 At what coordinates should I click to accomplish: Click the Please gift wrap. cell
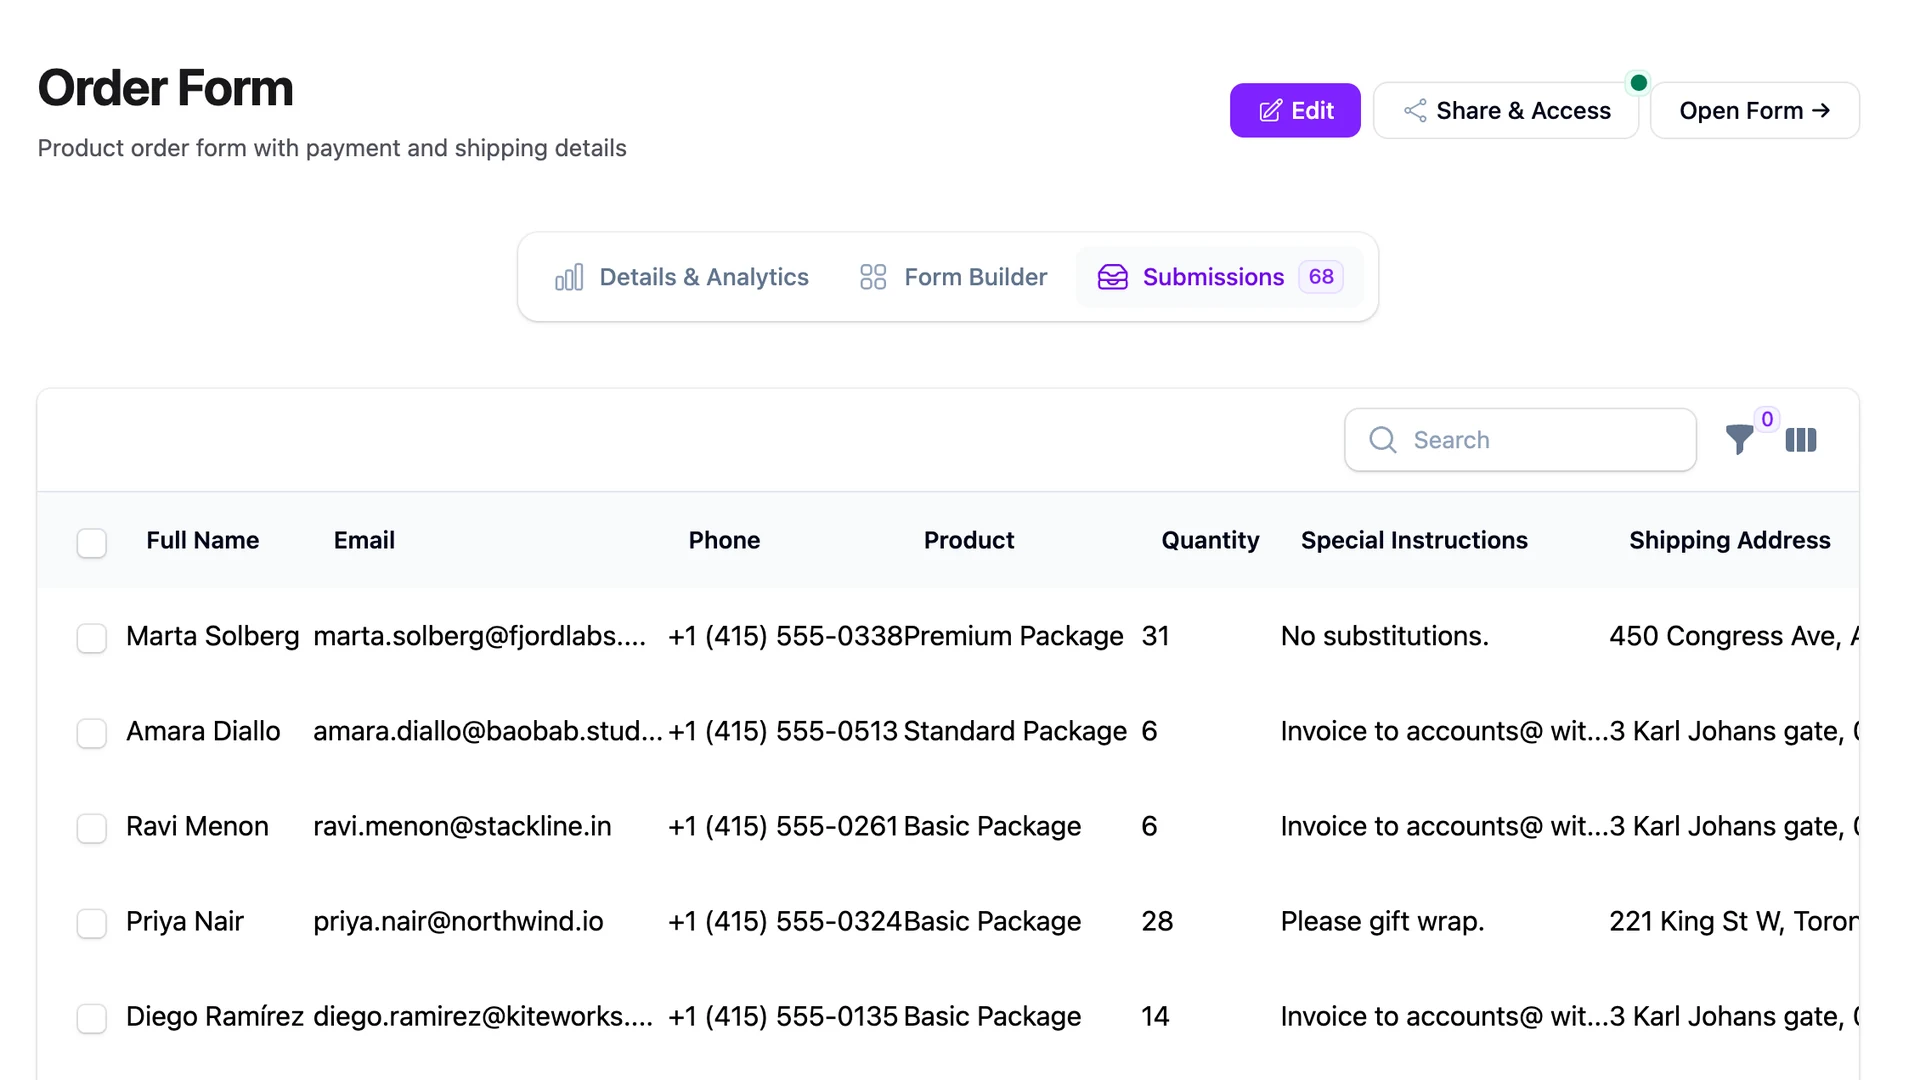(1382, 921)
